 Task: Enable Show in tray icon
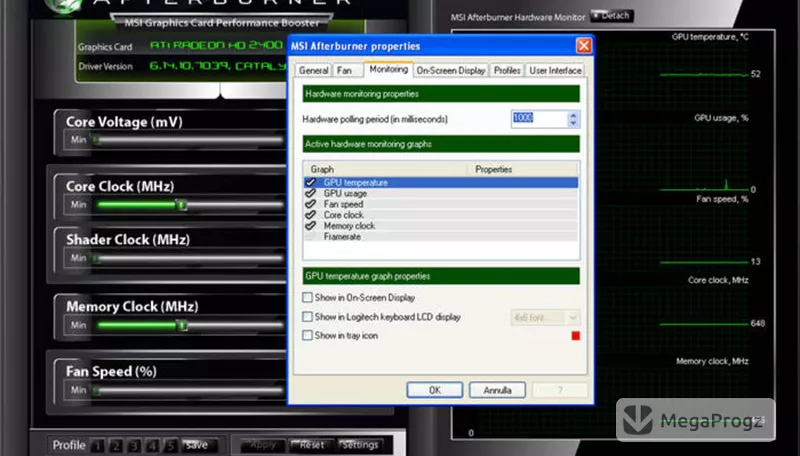pos(307,335)
